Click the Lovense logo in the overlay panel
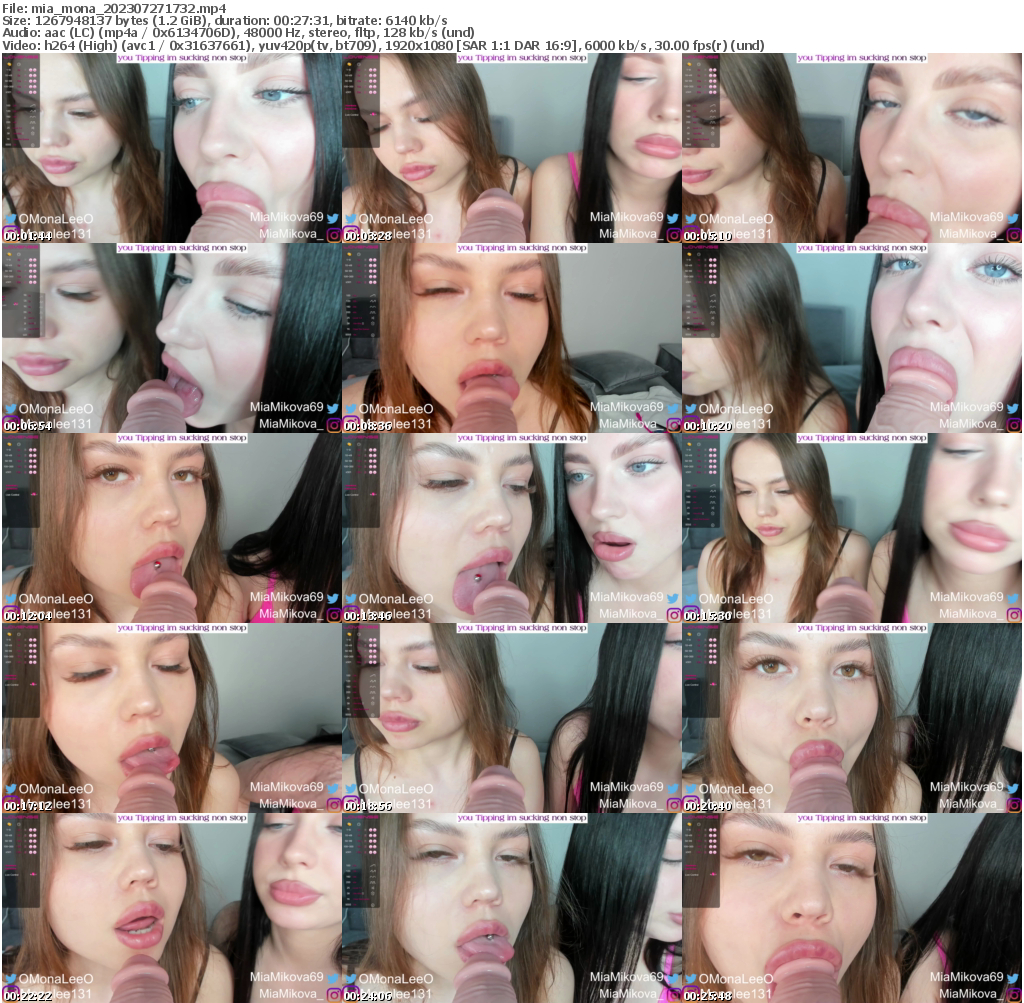The image size is (1024, 1003). click(x=21, y=56)
